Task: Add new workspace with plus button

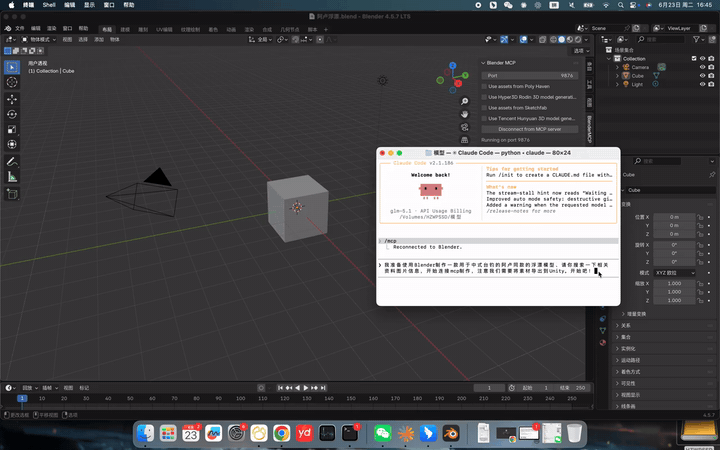Action: tap(326, 29)
